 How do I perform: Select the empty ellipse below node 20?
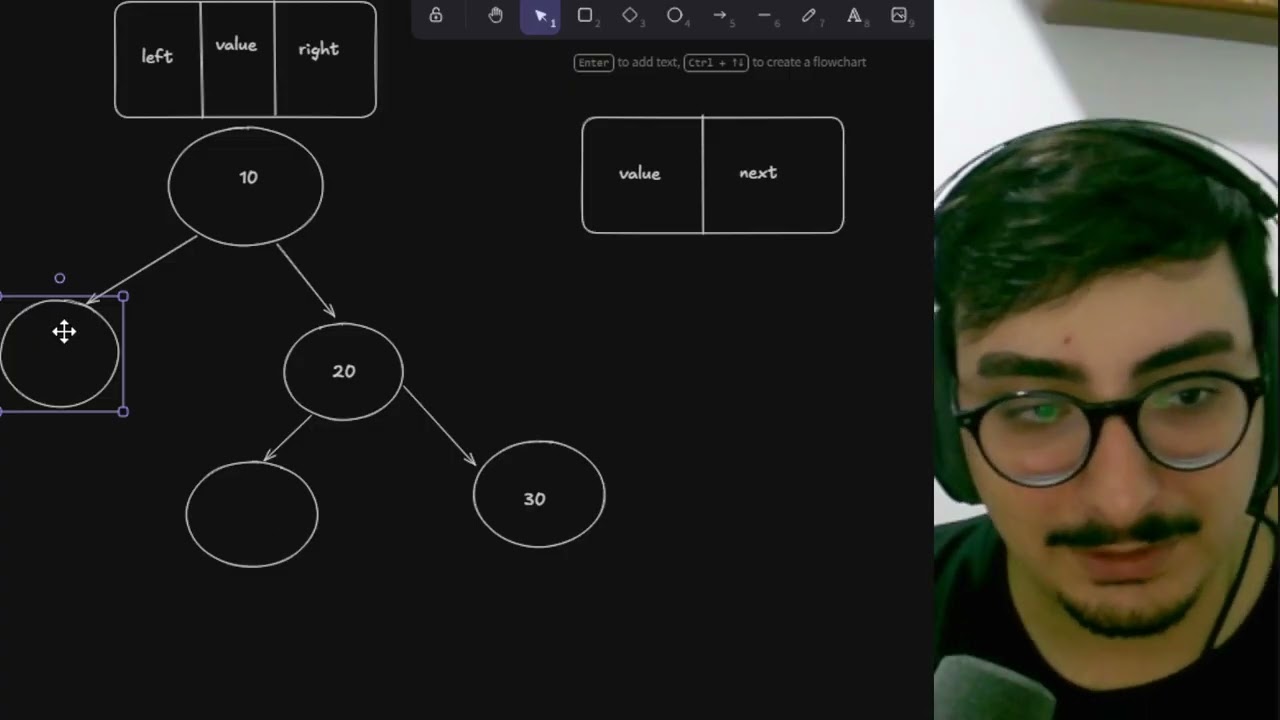pos(252,514)
